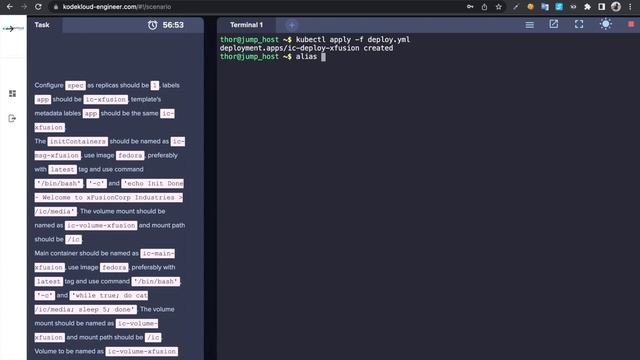Image resolution: width=640 pixels, height=360 pixels.
Task: Click the padlock site info icon
Action: pyautogui.click(x=56, y=7)
